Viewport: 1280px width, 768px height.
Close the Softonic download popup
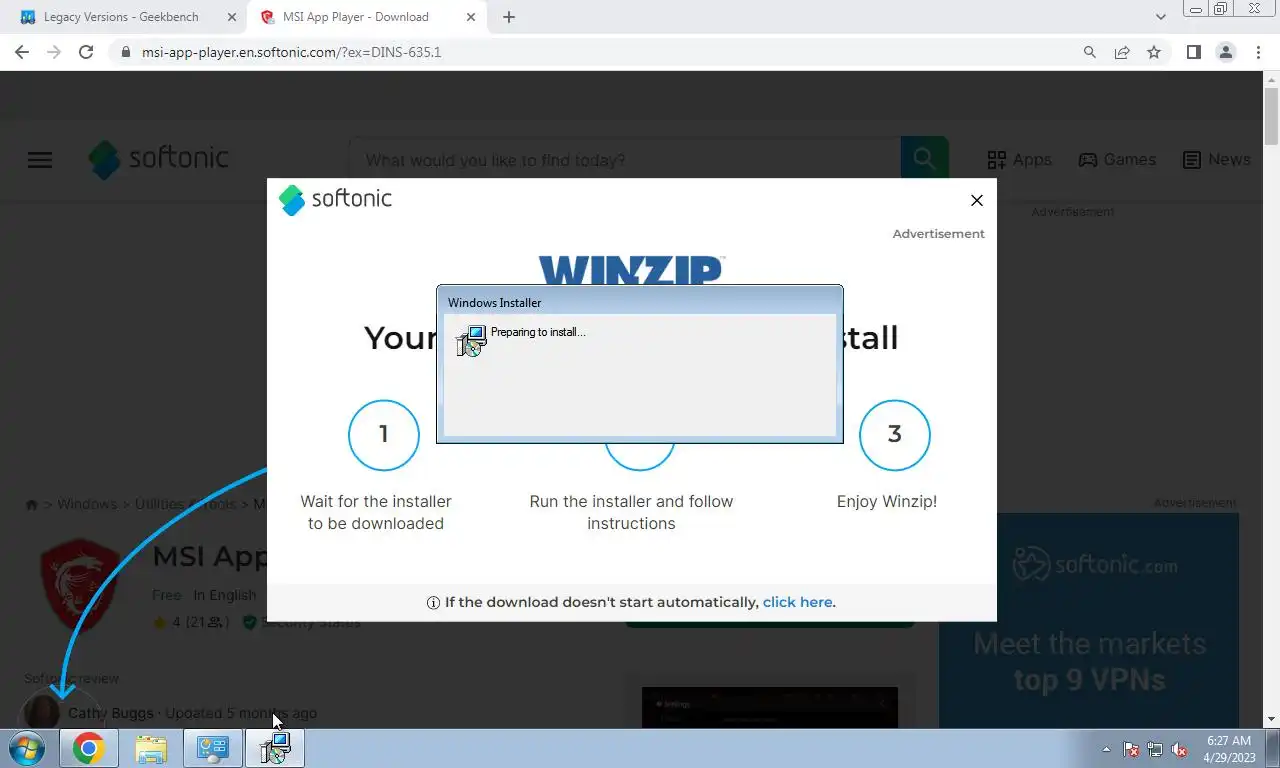(x=977, y=200)
